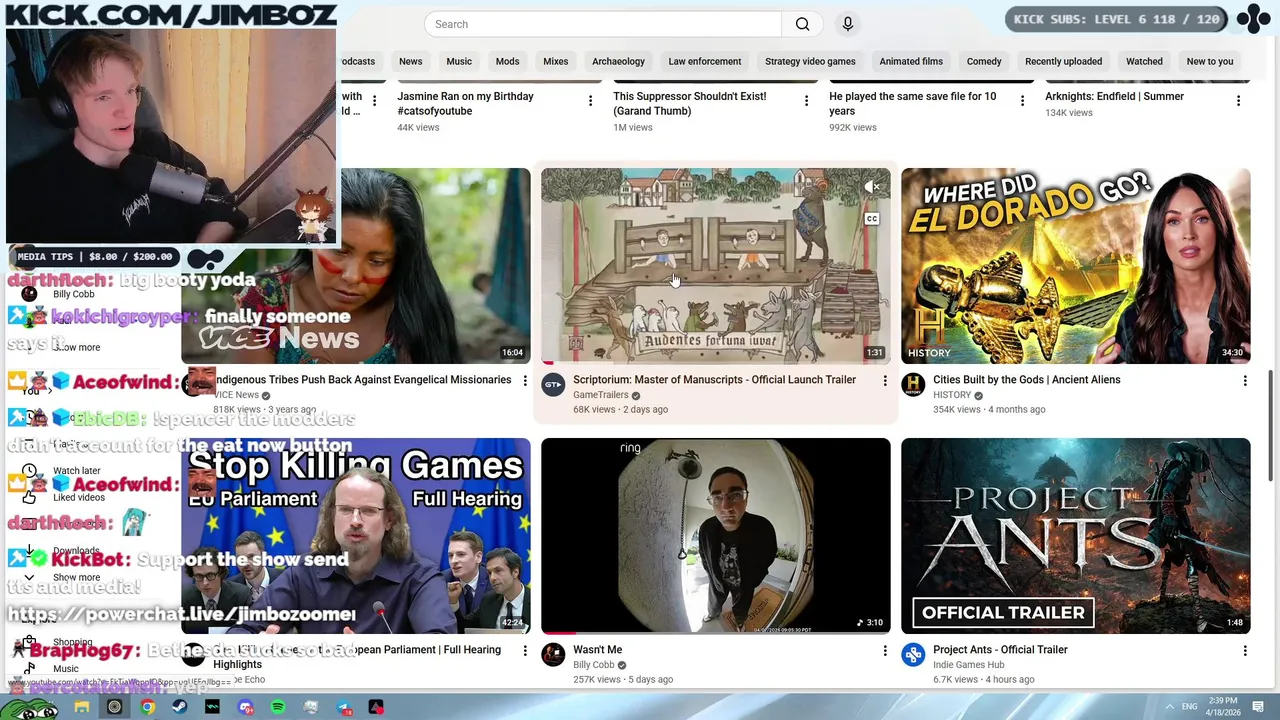Screen dimensions: 1280x720
Task: Open Indie Games Hub channel avatar
Action: (913, 654)
